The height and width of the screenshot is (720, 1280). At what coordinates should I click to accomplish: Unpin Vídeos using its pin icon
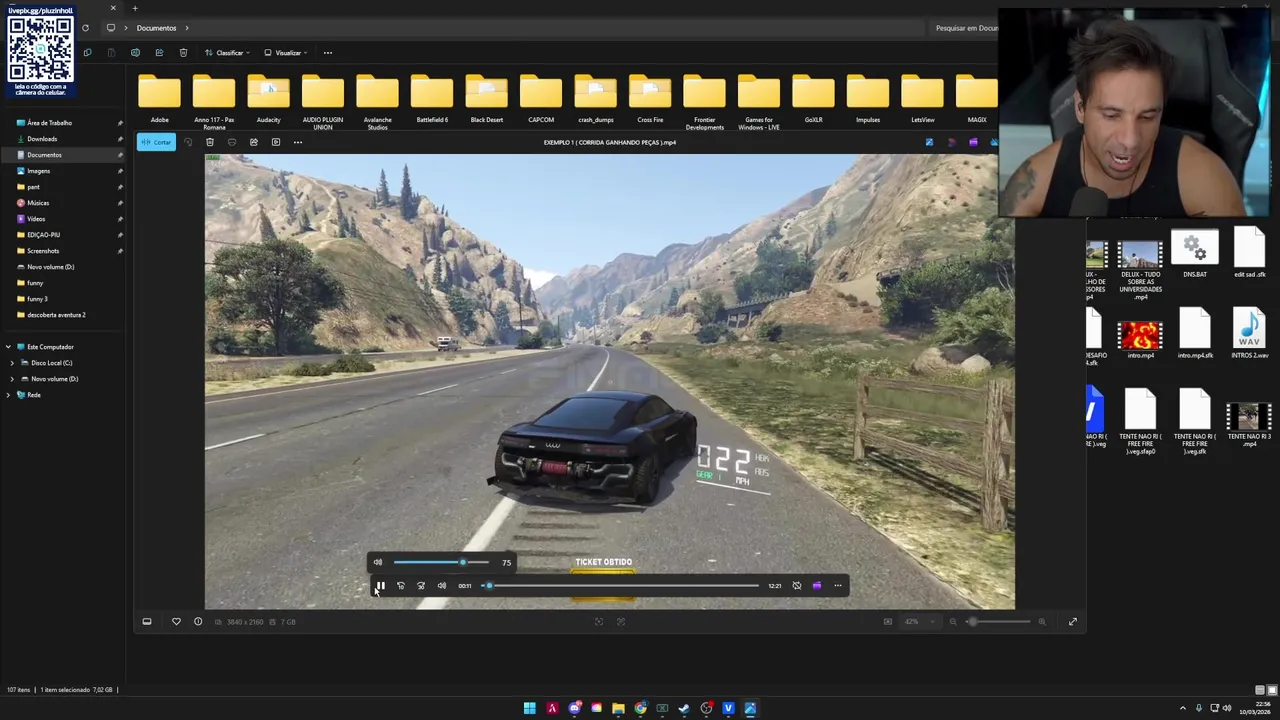[x=120, y=219]
